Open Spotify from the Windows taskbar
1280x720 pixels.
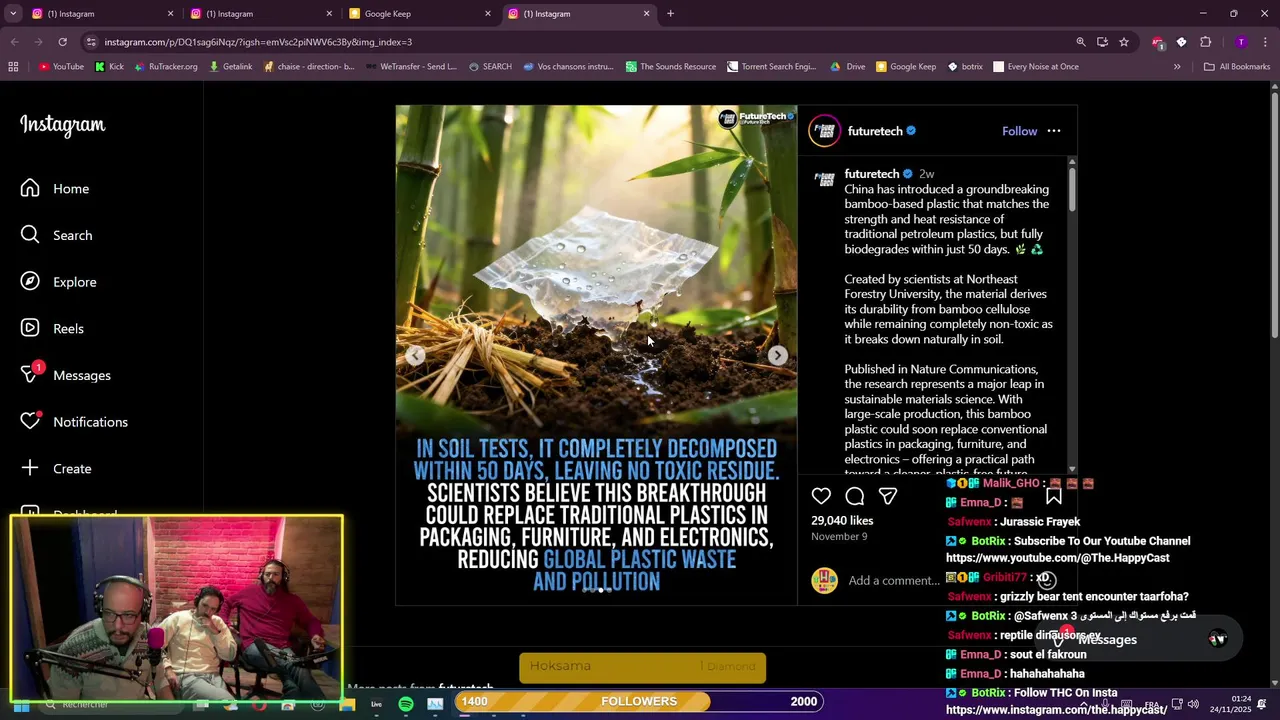point(406,704)
